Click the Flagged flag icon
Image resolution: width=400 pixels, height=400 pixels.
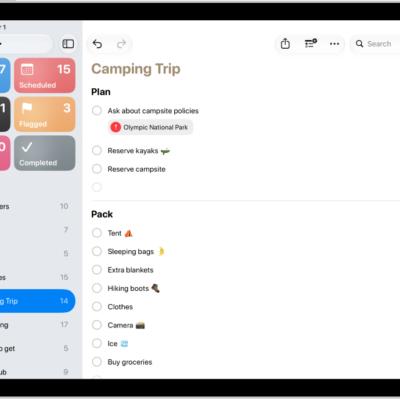pyautogui.click(x=27, y=108)
